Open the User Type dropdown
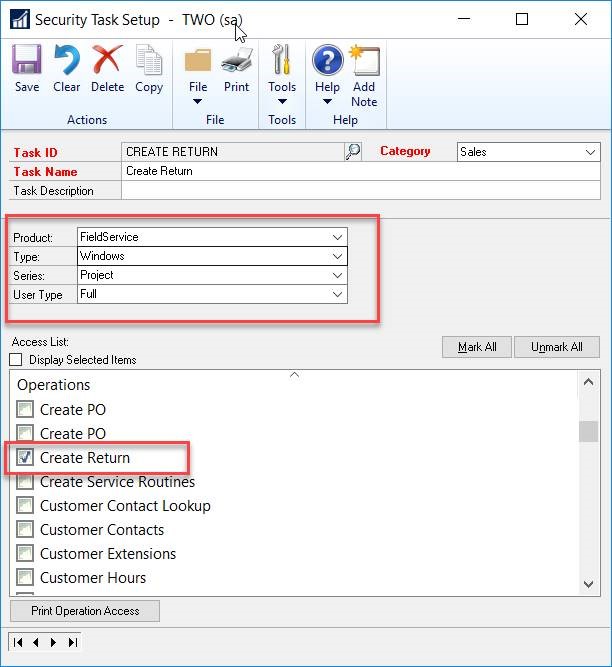The width and height of the screenshot is (612, 667). [x=337, y=294]
